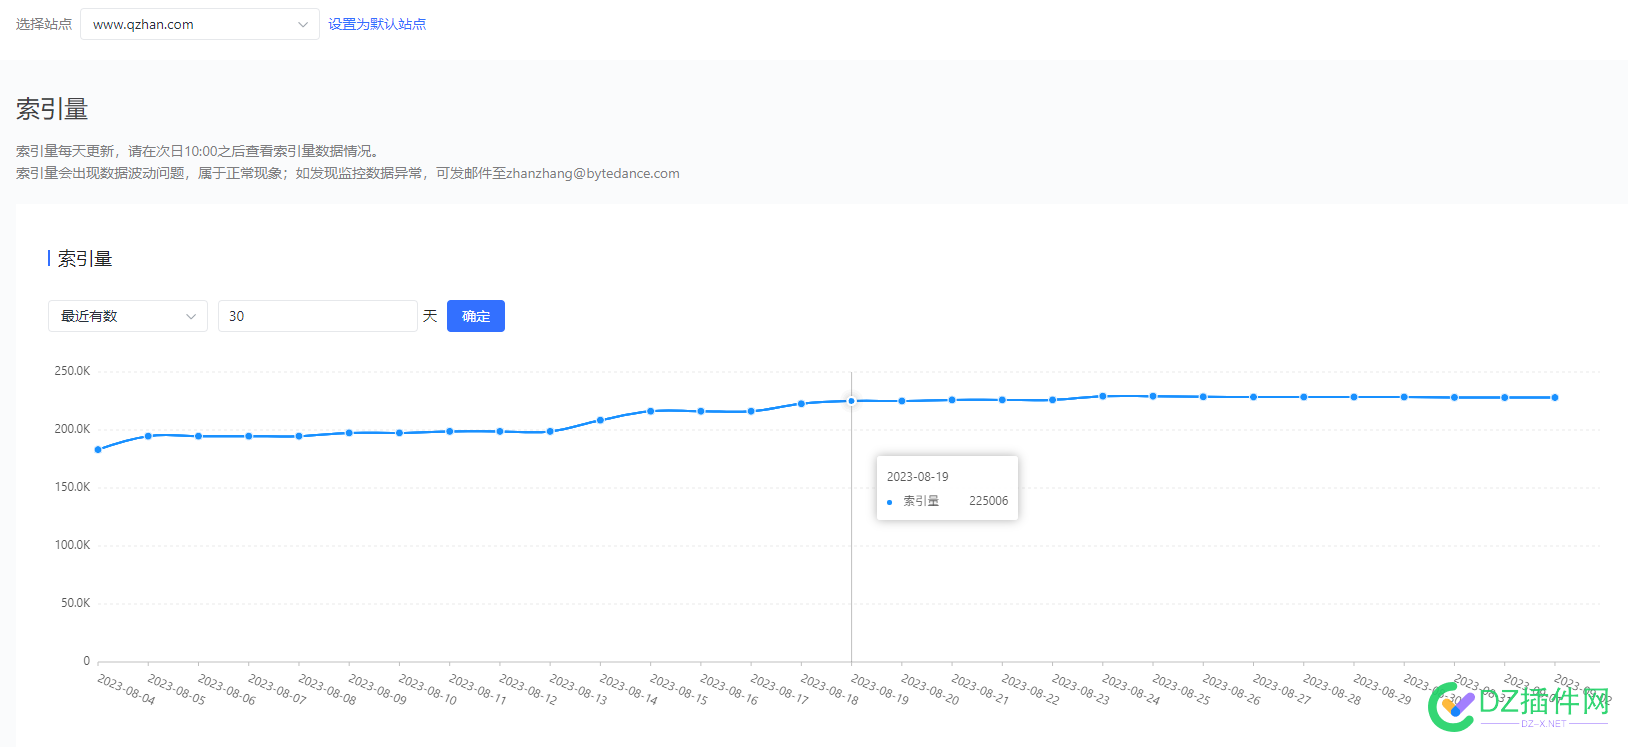Screen dimensions: 1628x747
Task: Click the 2023-08-16 x-axis label
Action: [x=729, y=688]
